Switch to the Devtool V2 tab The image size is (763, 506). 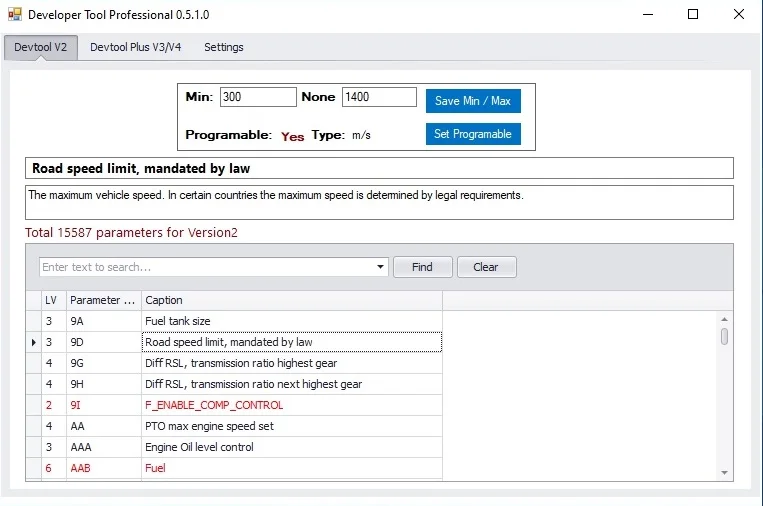41,47
